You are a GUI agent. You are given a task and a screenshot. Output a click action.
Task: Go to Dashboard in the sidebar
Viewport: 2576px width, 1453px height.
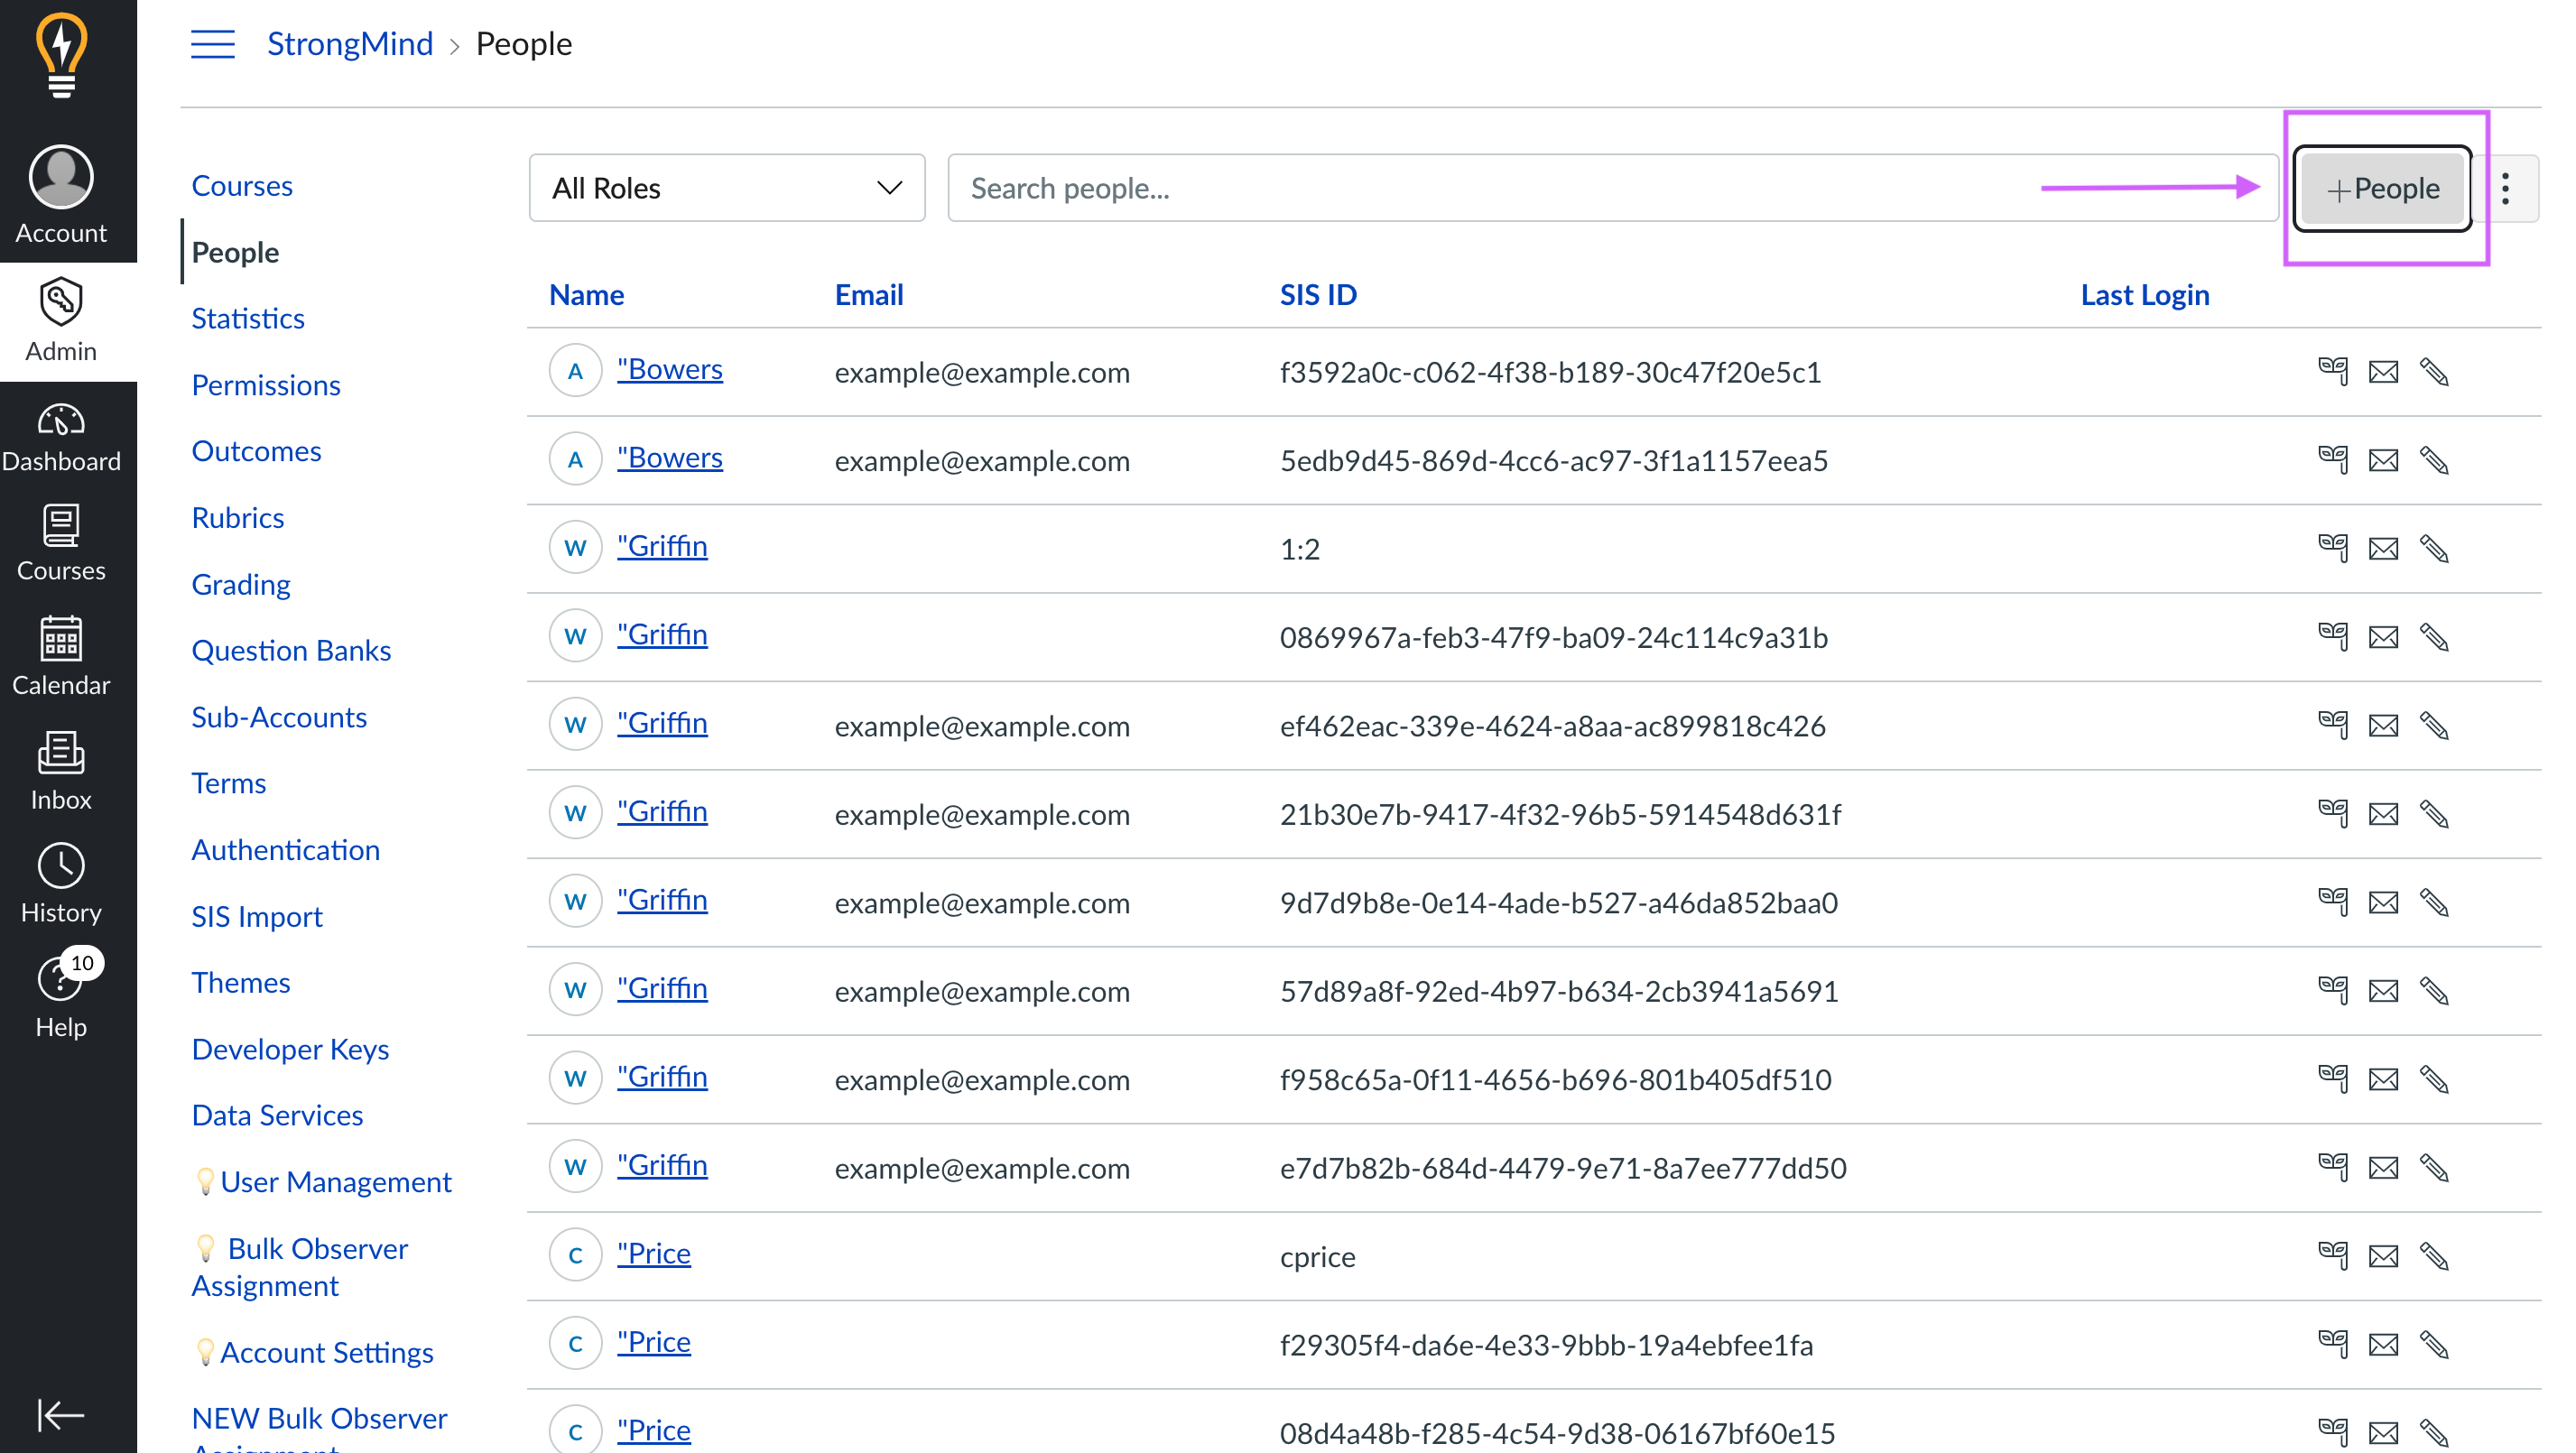point(61,438)
